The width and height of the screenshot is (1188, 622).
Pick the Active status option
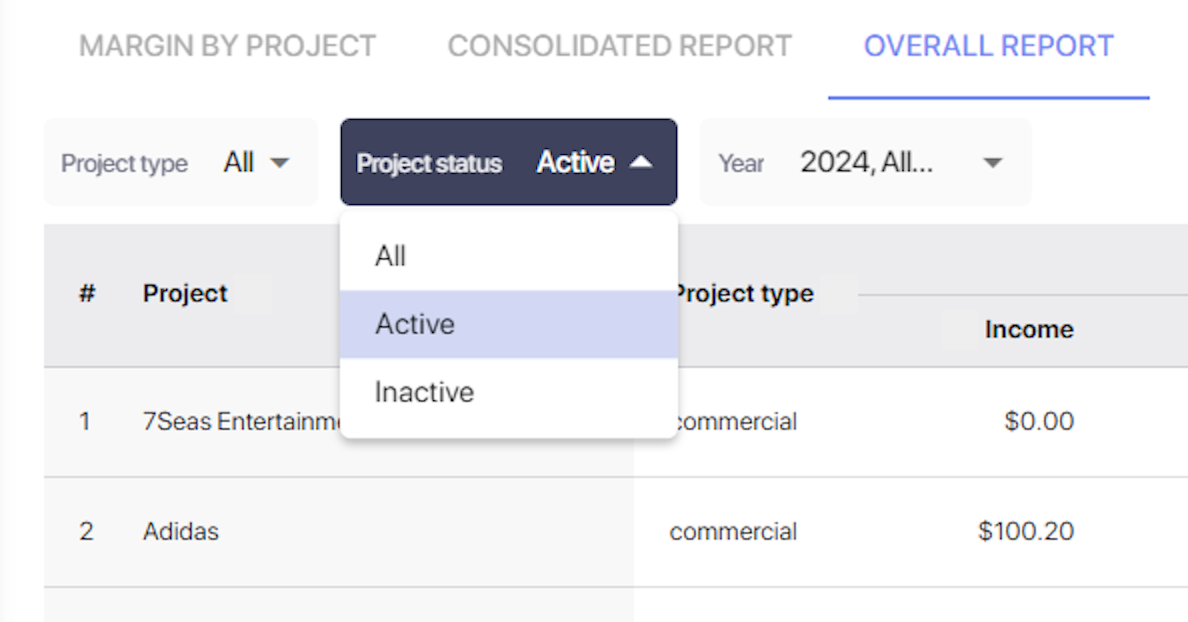pos(508,324)
